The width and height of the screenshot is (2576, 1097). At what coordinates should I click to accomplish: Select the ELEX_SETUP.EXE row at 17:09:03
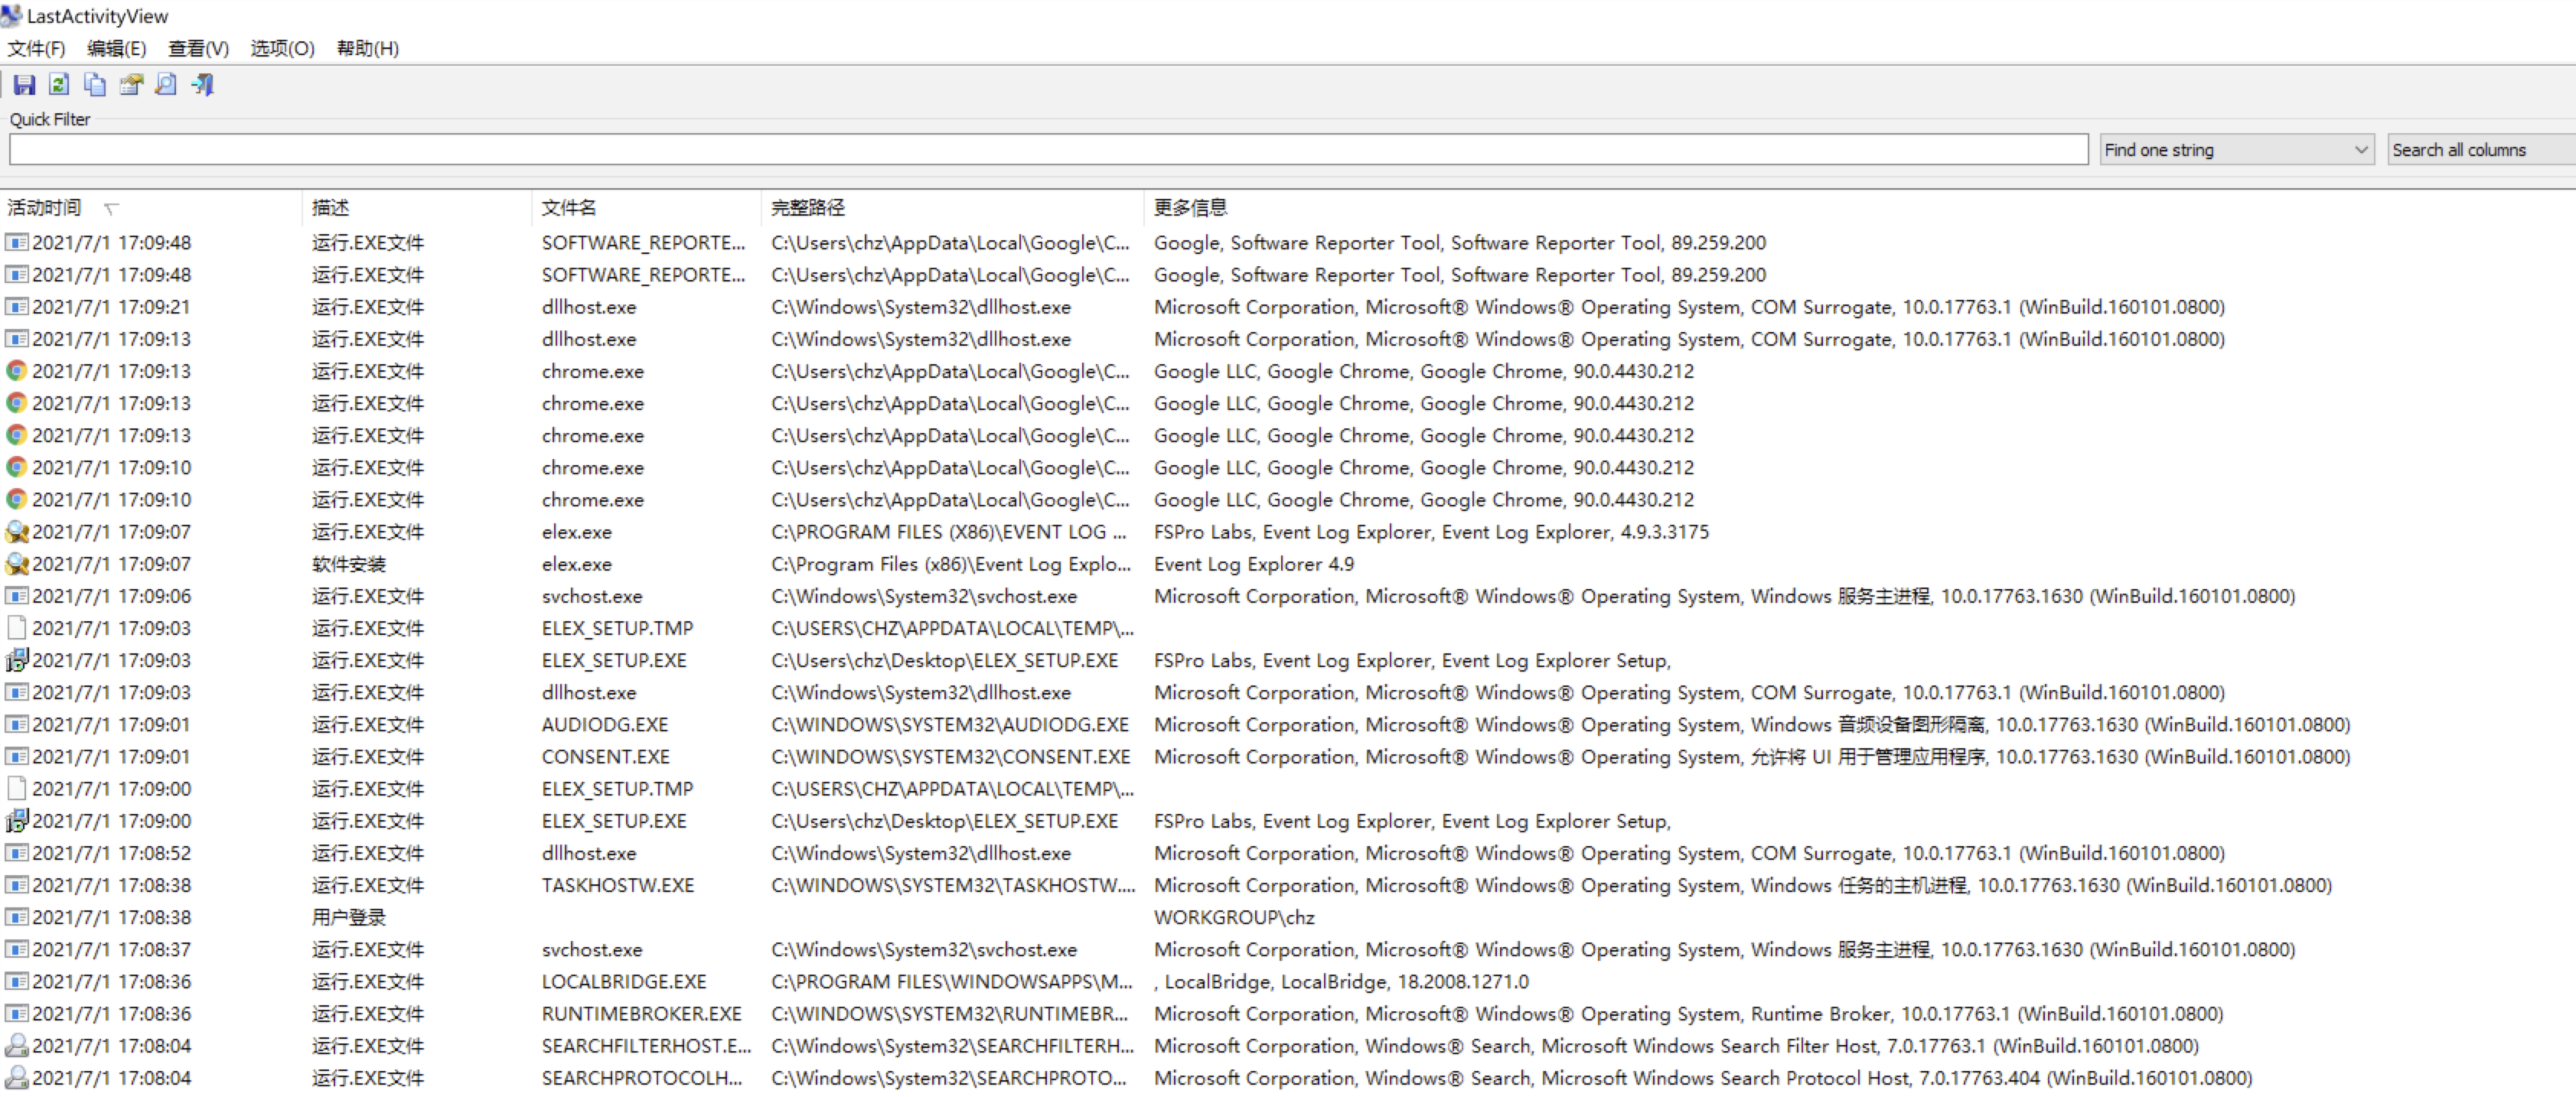pos(613,660)
